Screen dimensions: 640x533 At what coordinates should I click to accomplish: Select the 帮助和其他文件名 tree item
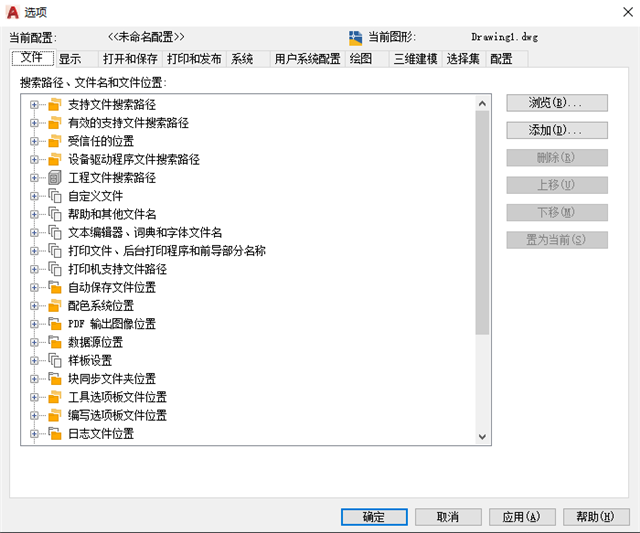click(112, 214)
